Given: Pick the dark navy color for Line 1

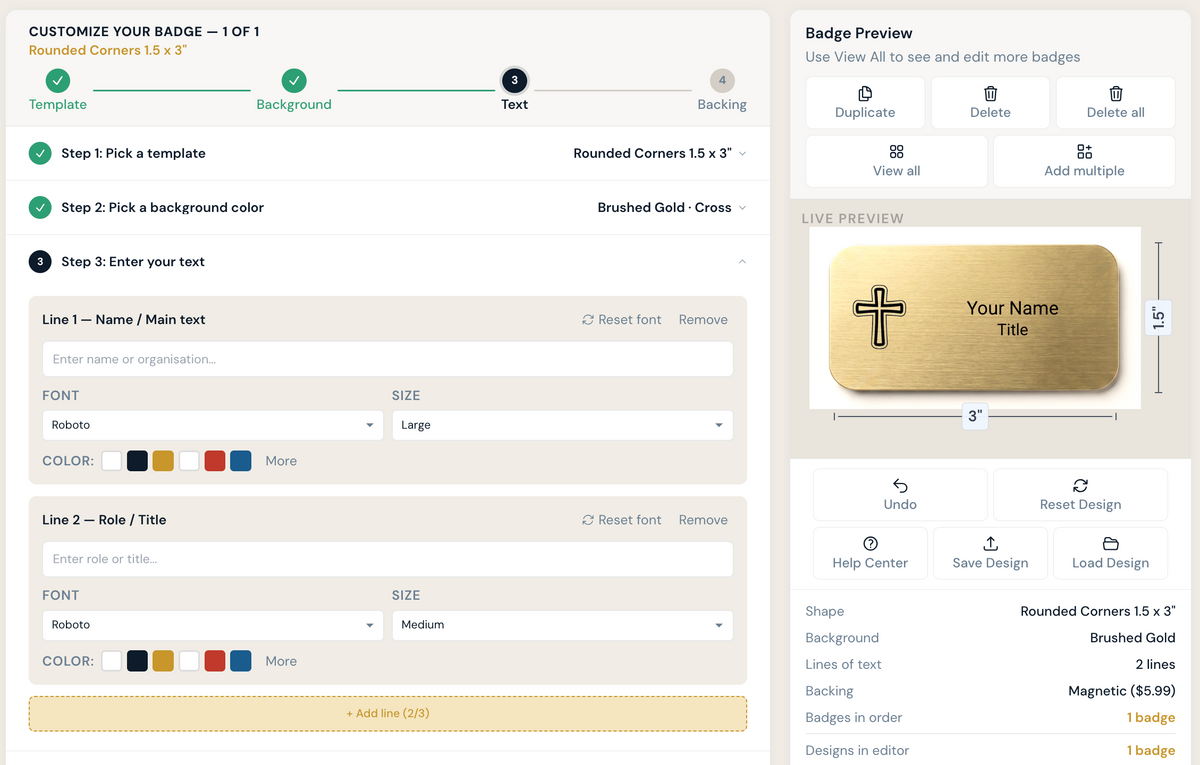Looking at the screenshot, I should pyautogui.click(x=137, y=461).
